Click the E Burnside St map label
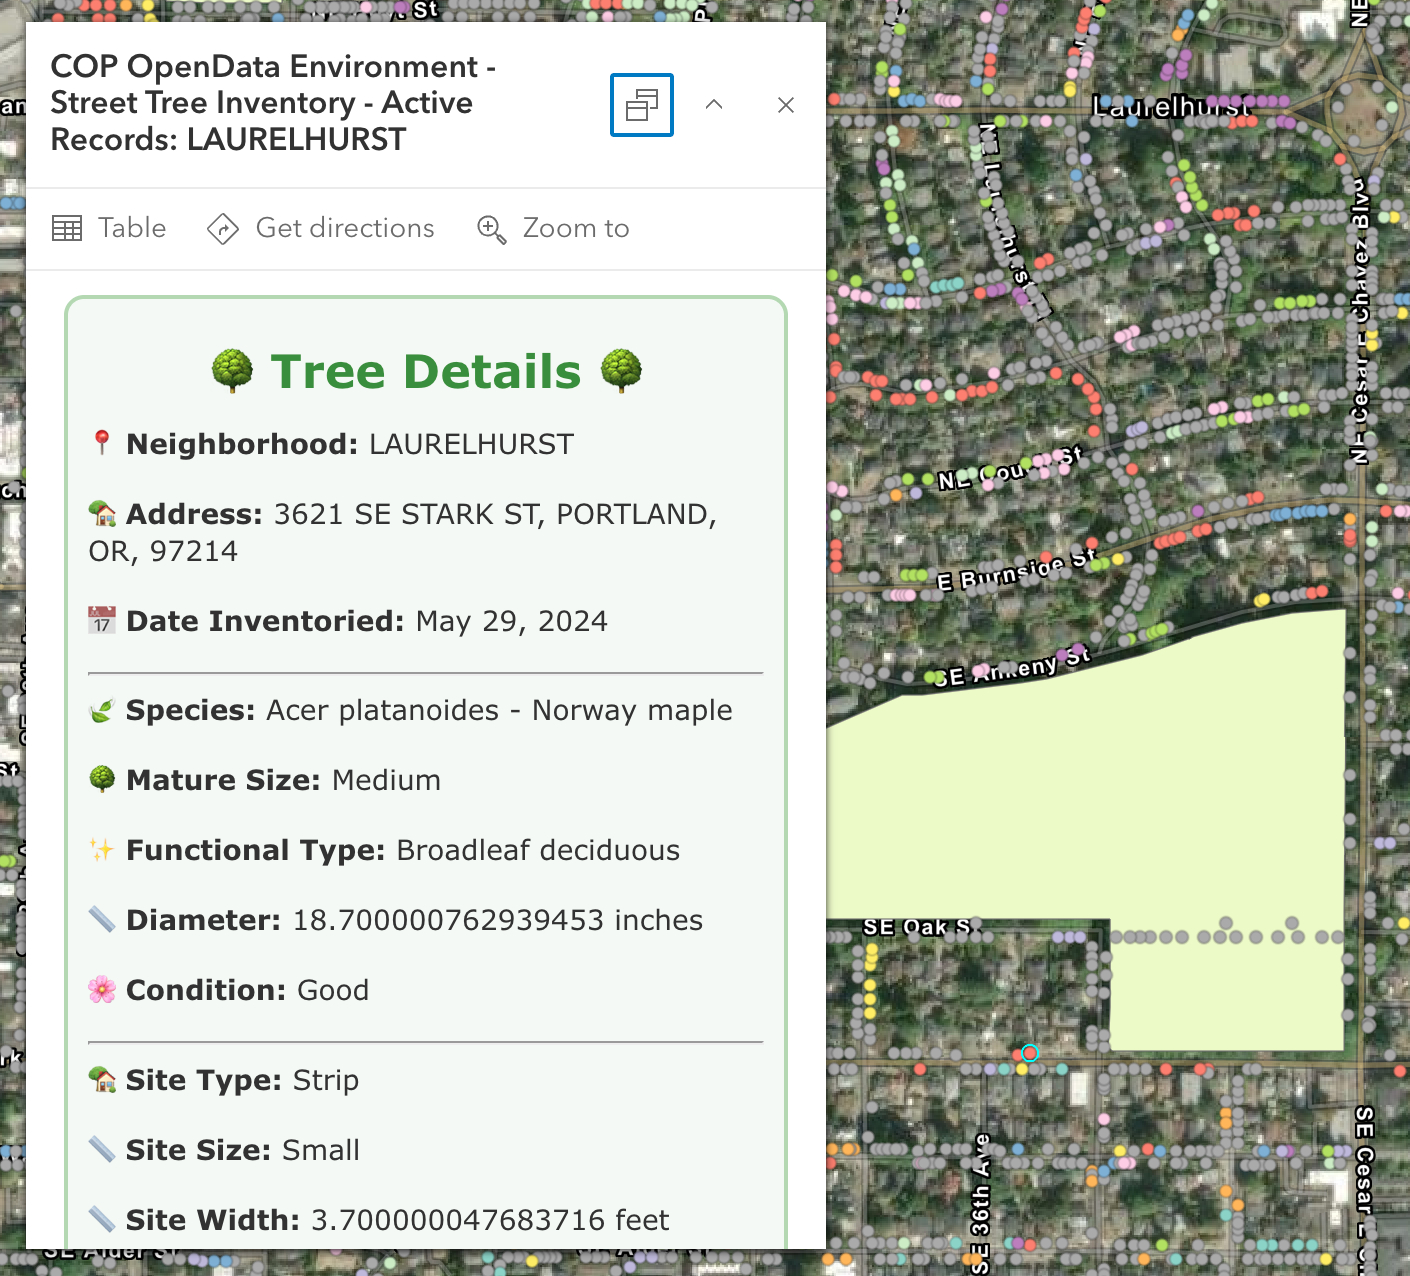The width and height of the screenshot is (1410, 1276). pyautogui.click(x=1017, y=570)
